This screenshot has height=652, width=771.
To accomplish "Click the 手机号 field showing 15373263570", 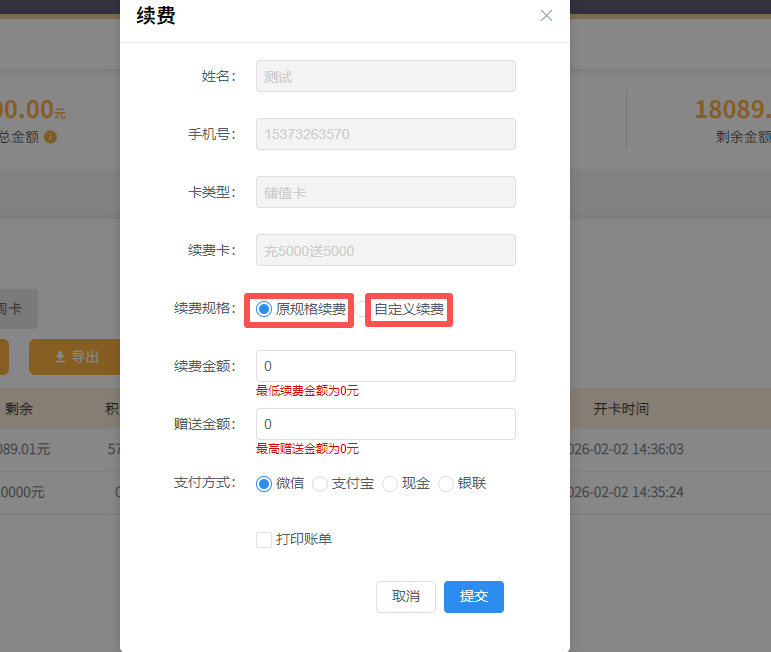I will coord(386,134).
